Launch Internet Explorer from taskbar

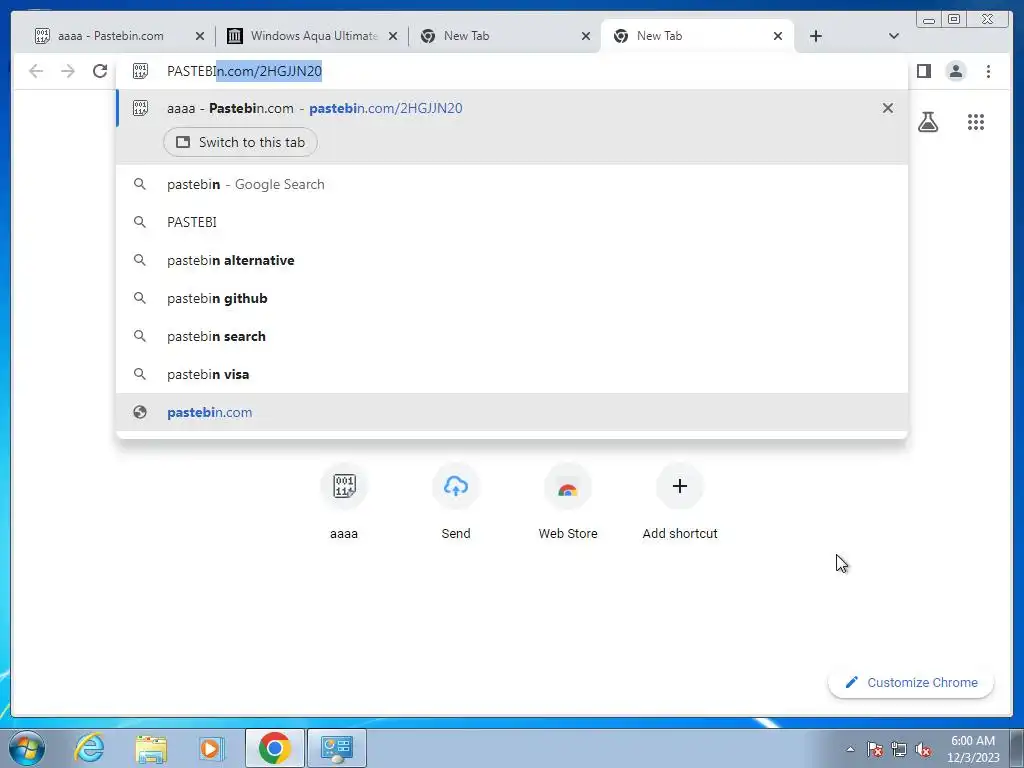point(89,748)
